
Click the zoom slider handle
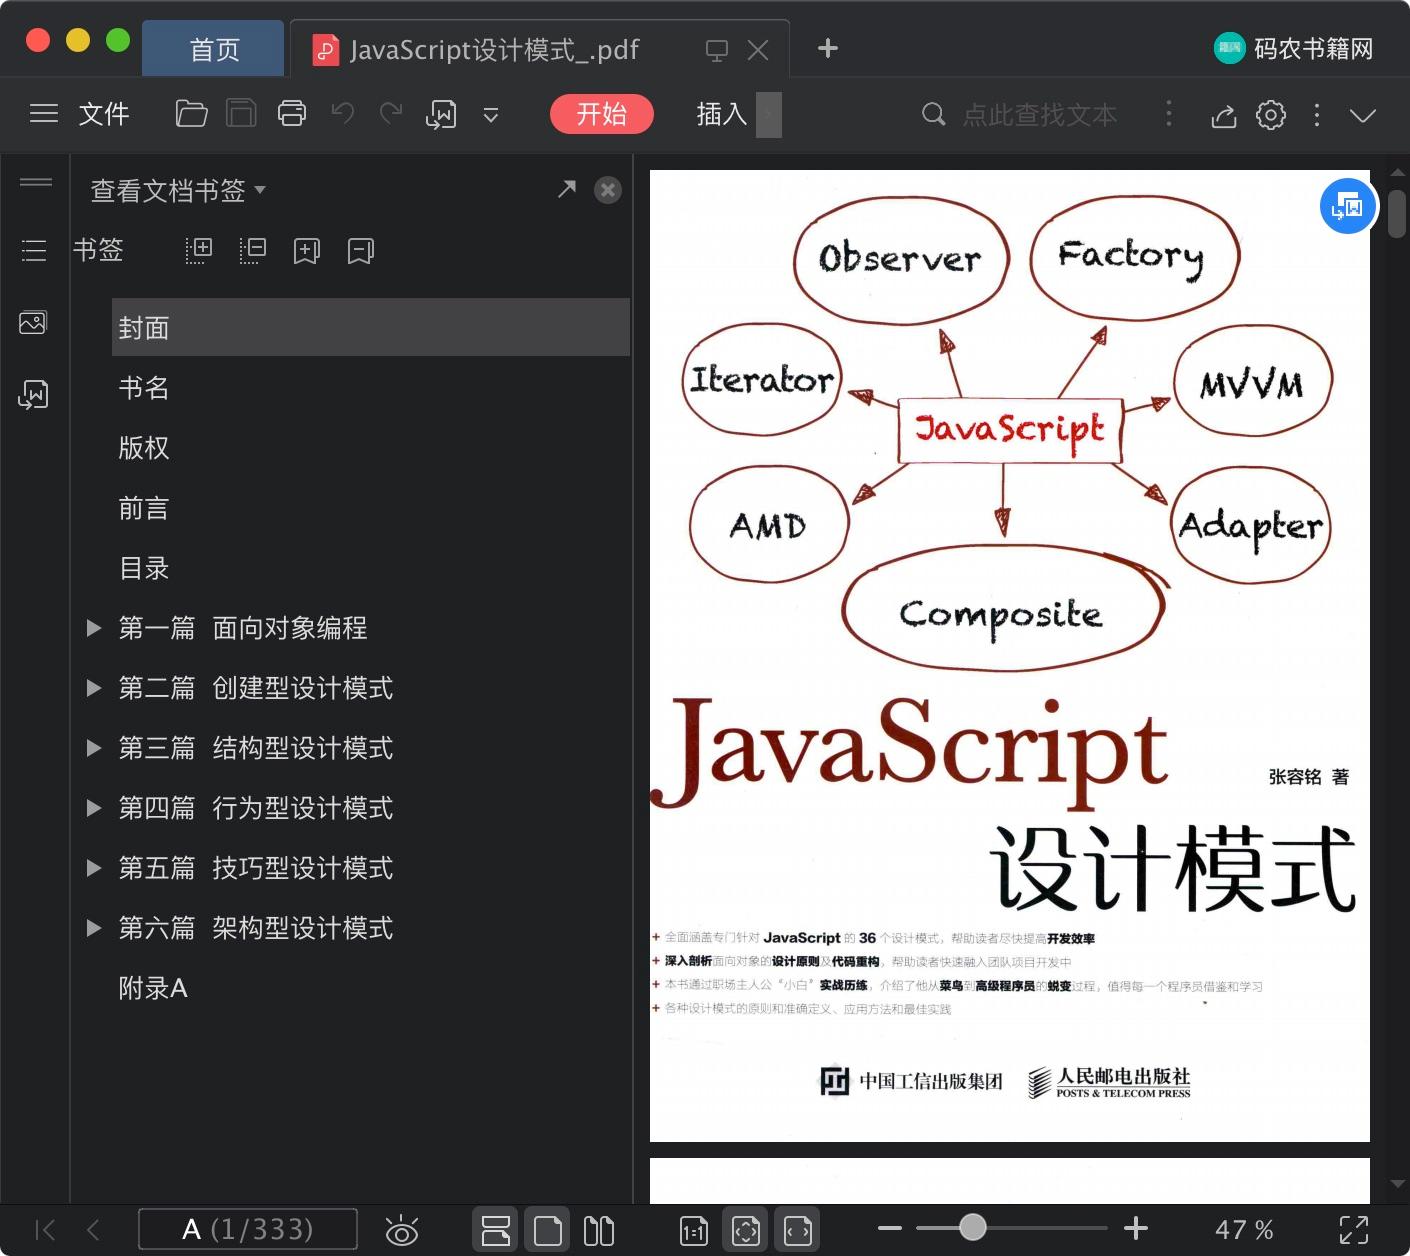972,1227
